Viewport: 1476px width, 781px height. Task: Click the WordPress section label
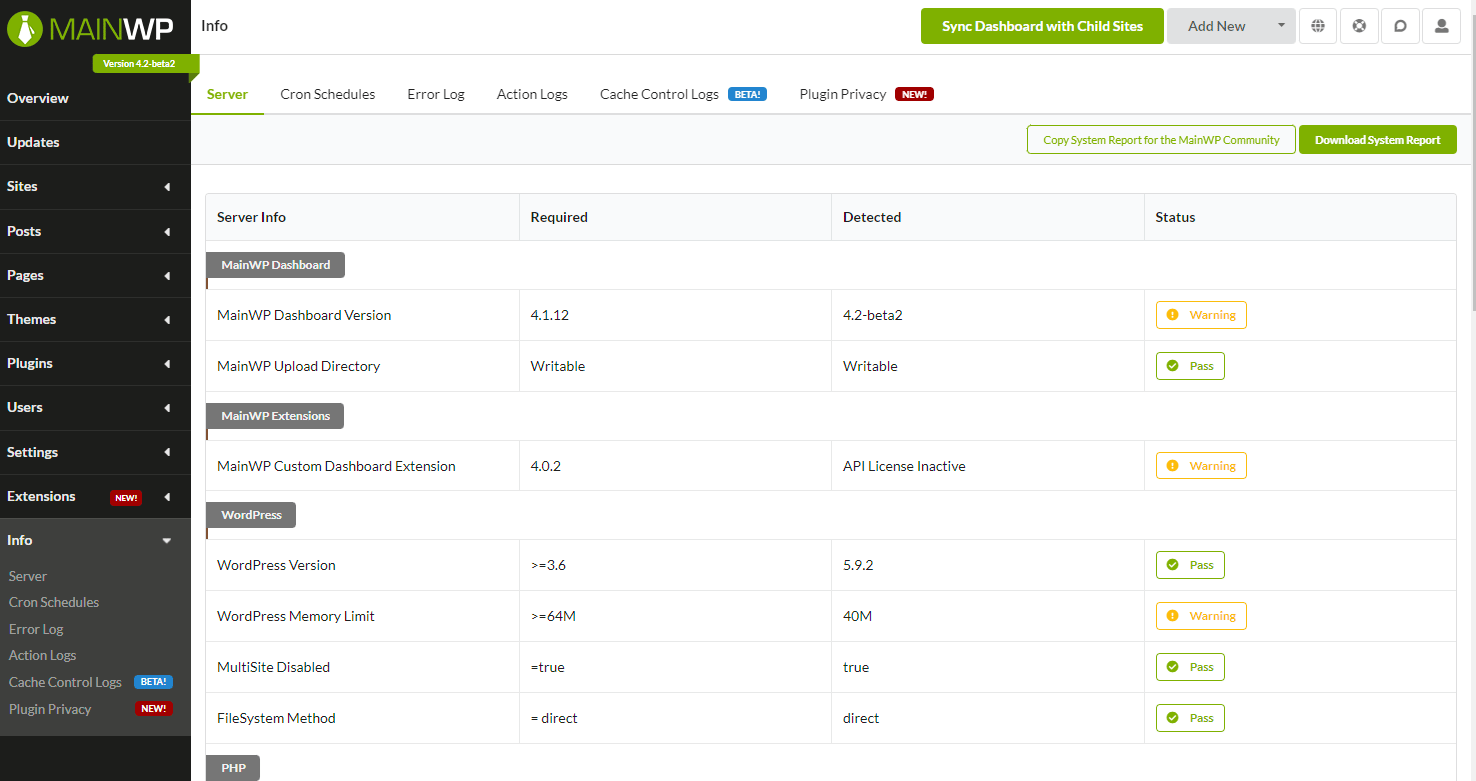[x=251, y=515]
